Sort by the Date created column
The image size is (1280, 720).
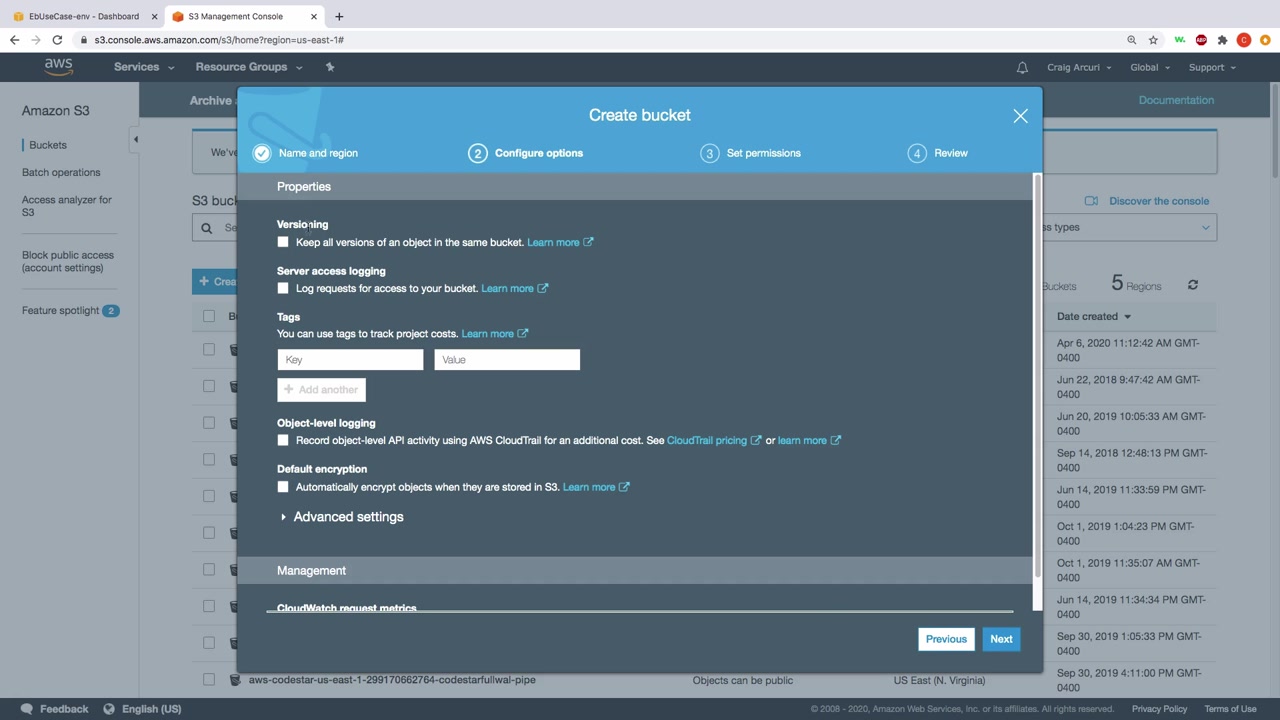[1094, 316]
